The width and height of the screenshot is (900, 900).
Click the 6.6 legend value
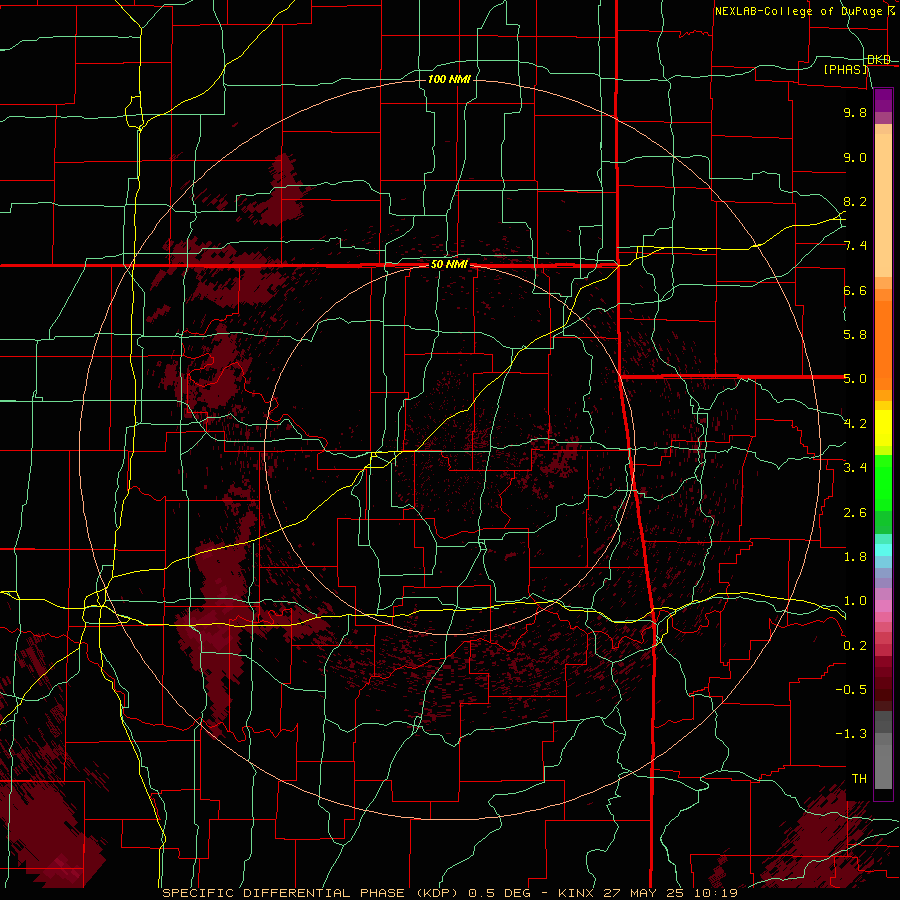tap(855, 290)
